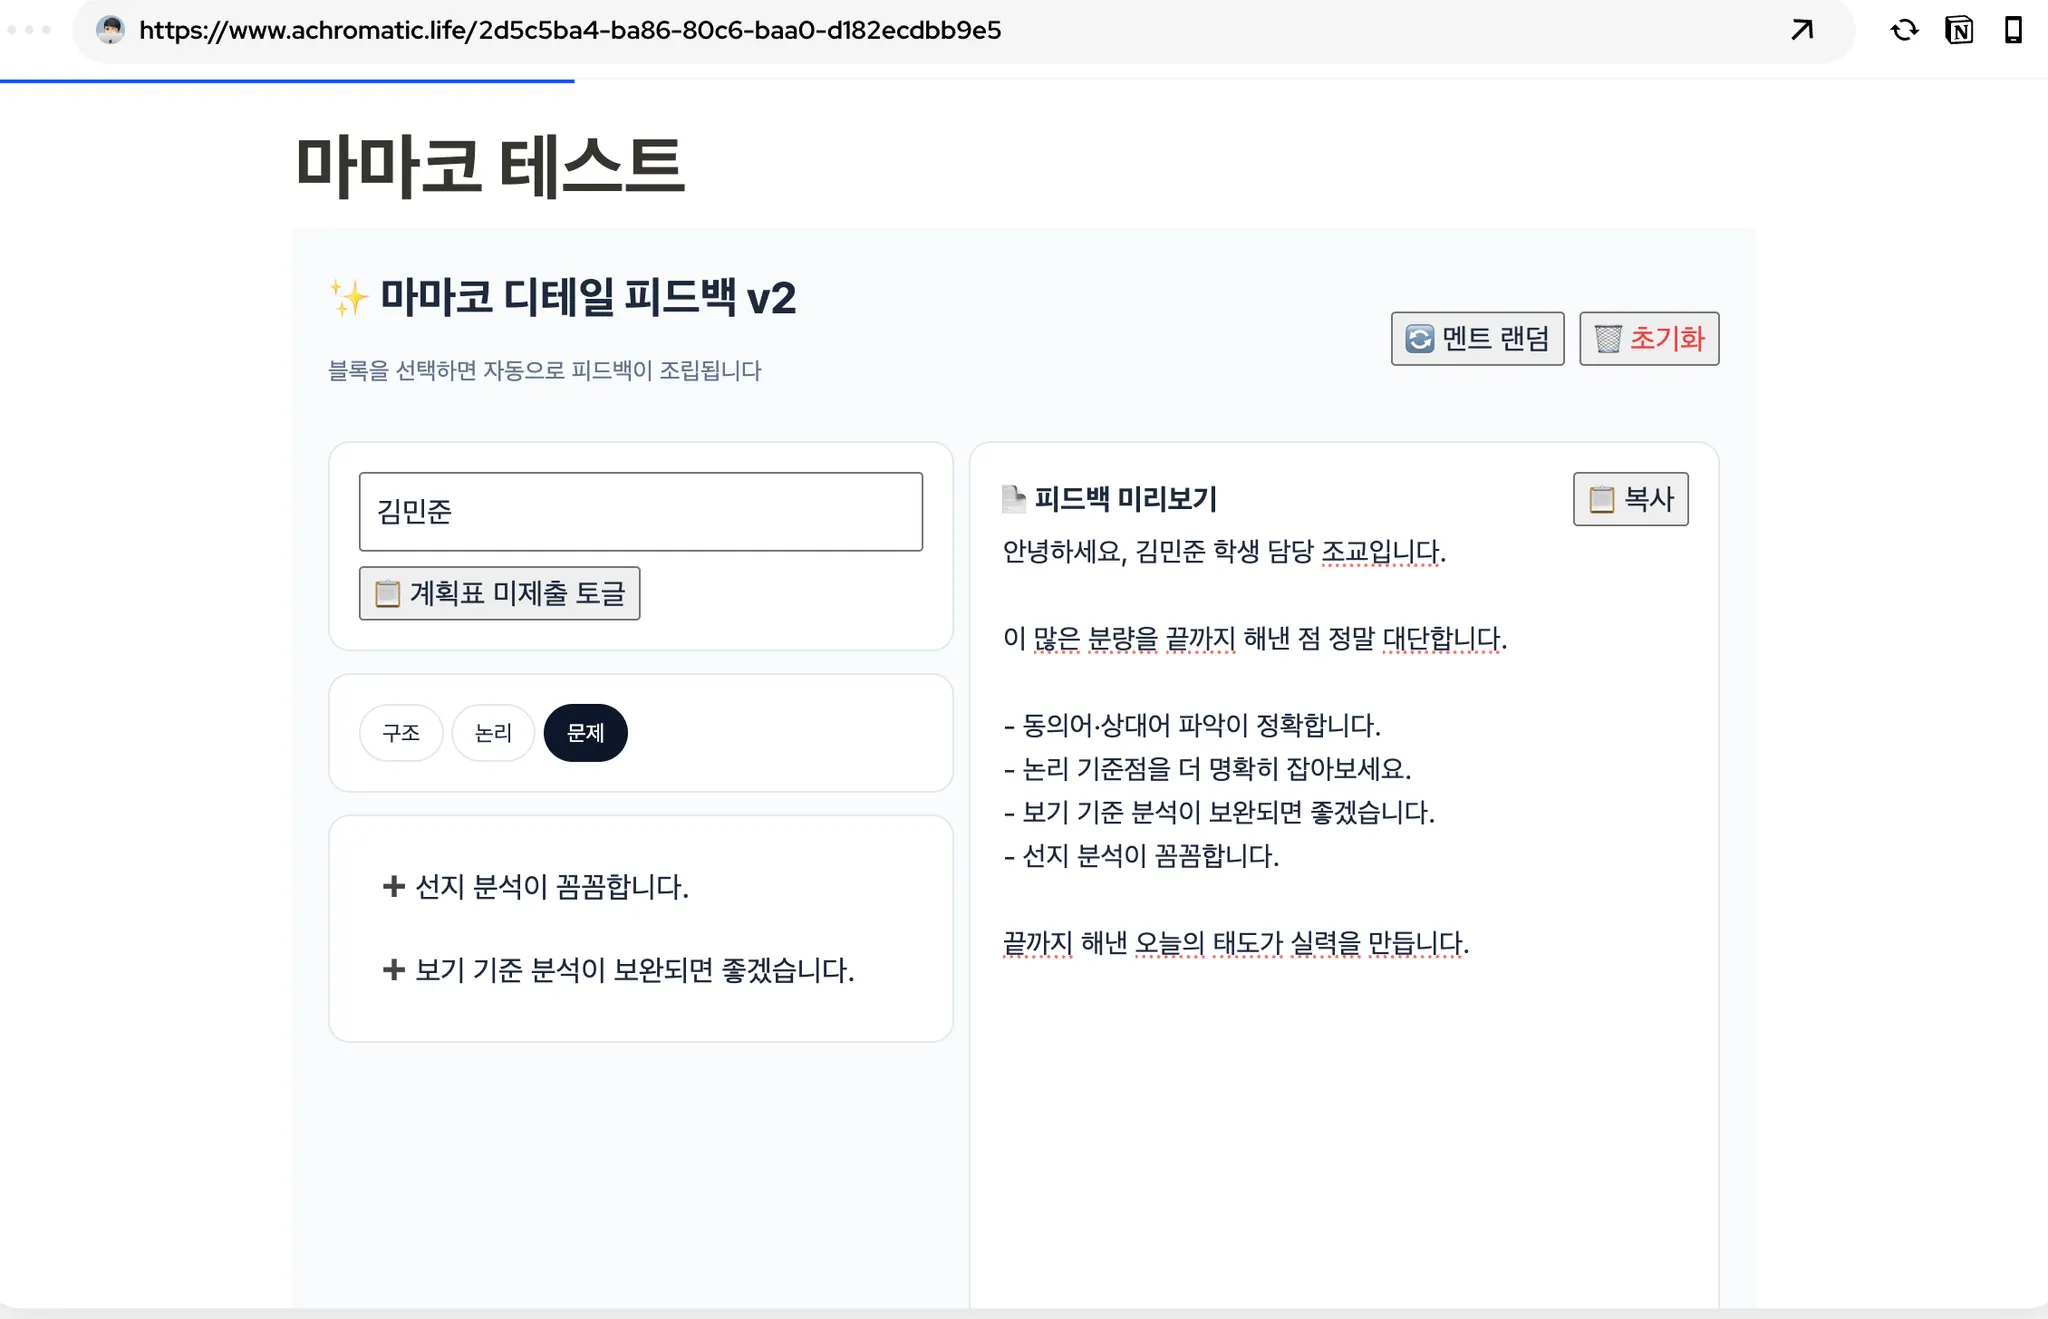This screenshot has width=2048, height=1319.
Task: Select the 논리 category pill
Action: [x=493, y=733]
